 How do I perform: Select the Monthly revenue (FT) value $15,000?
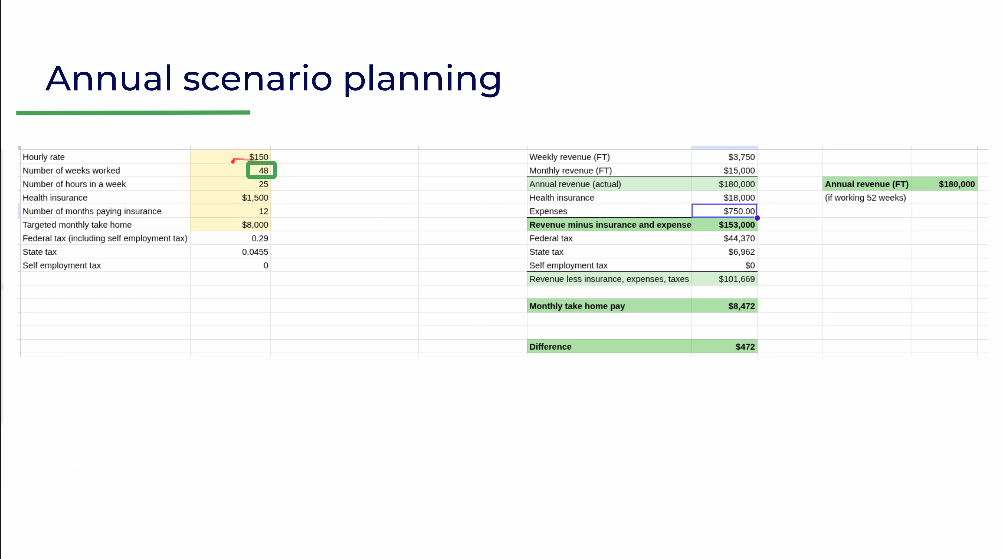point(724,171)
